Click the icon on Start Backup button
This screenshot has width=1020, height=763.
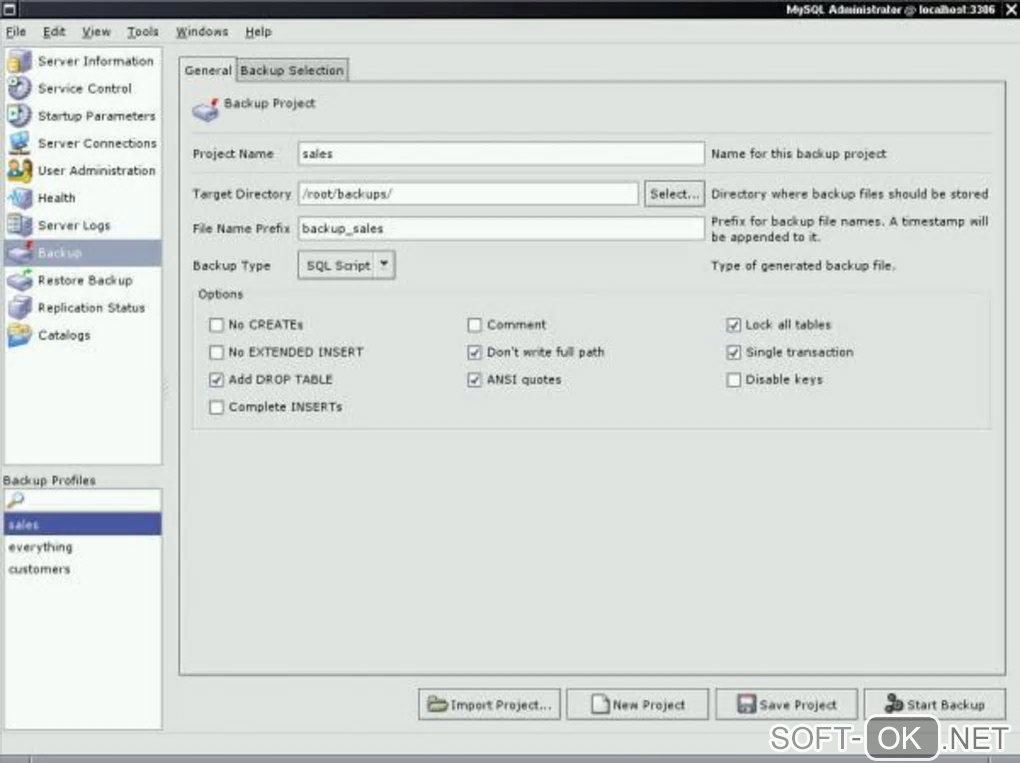pyautogui.click(x=894, y=703)
